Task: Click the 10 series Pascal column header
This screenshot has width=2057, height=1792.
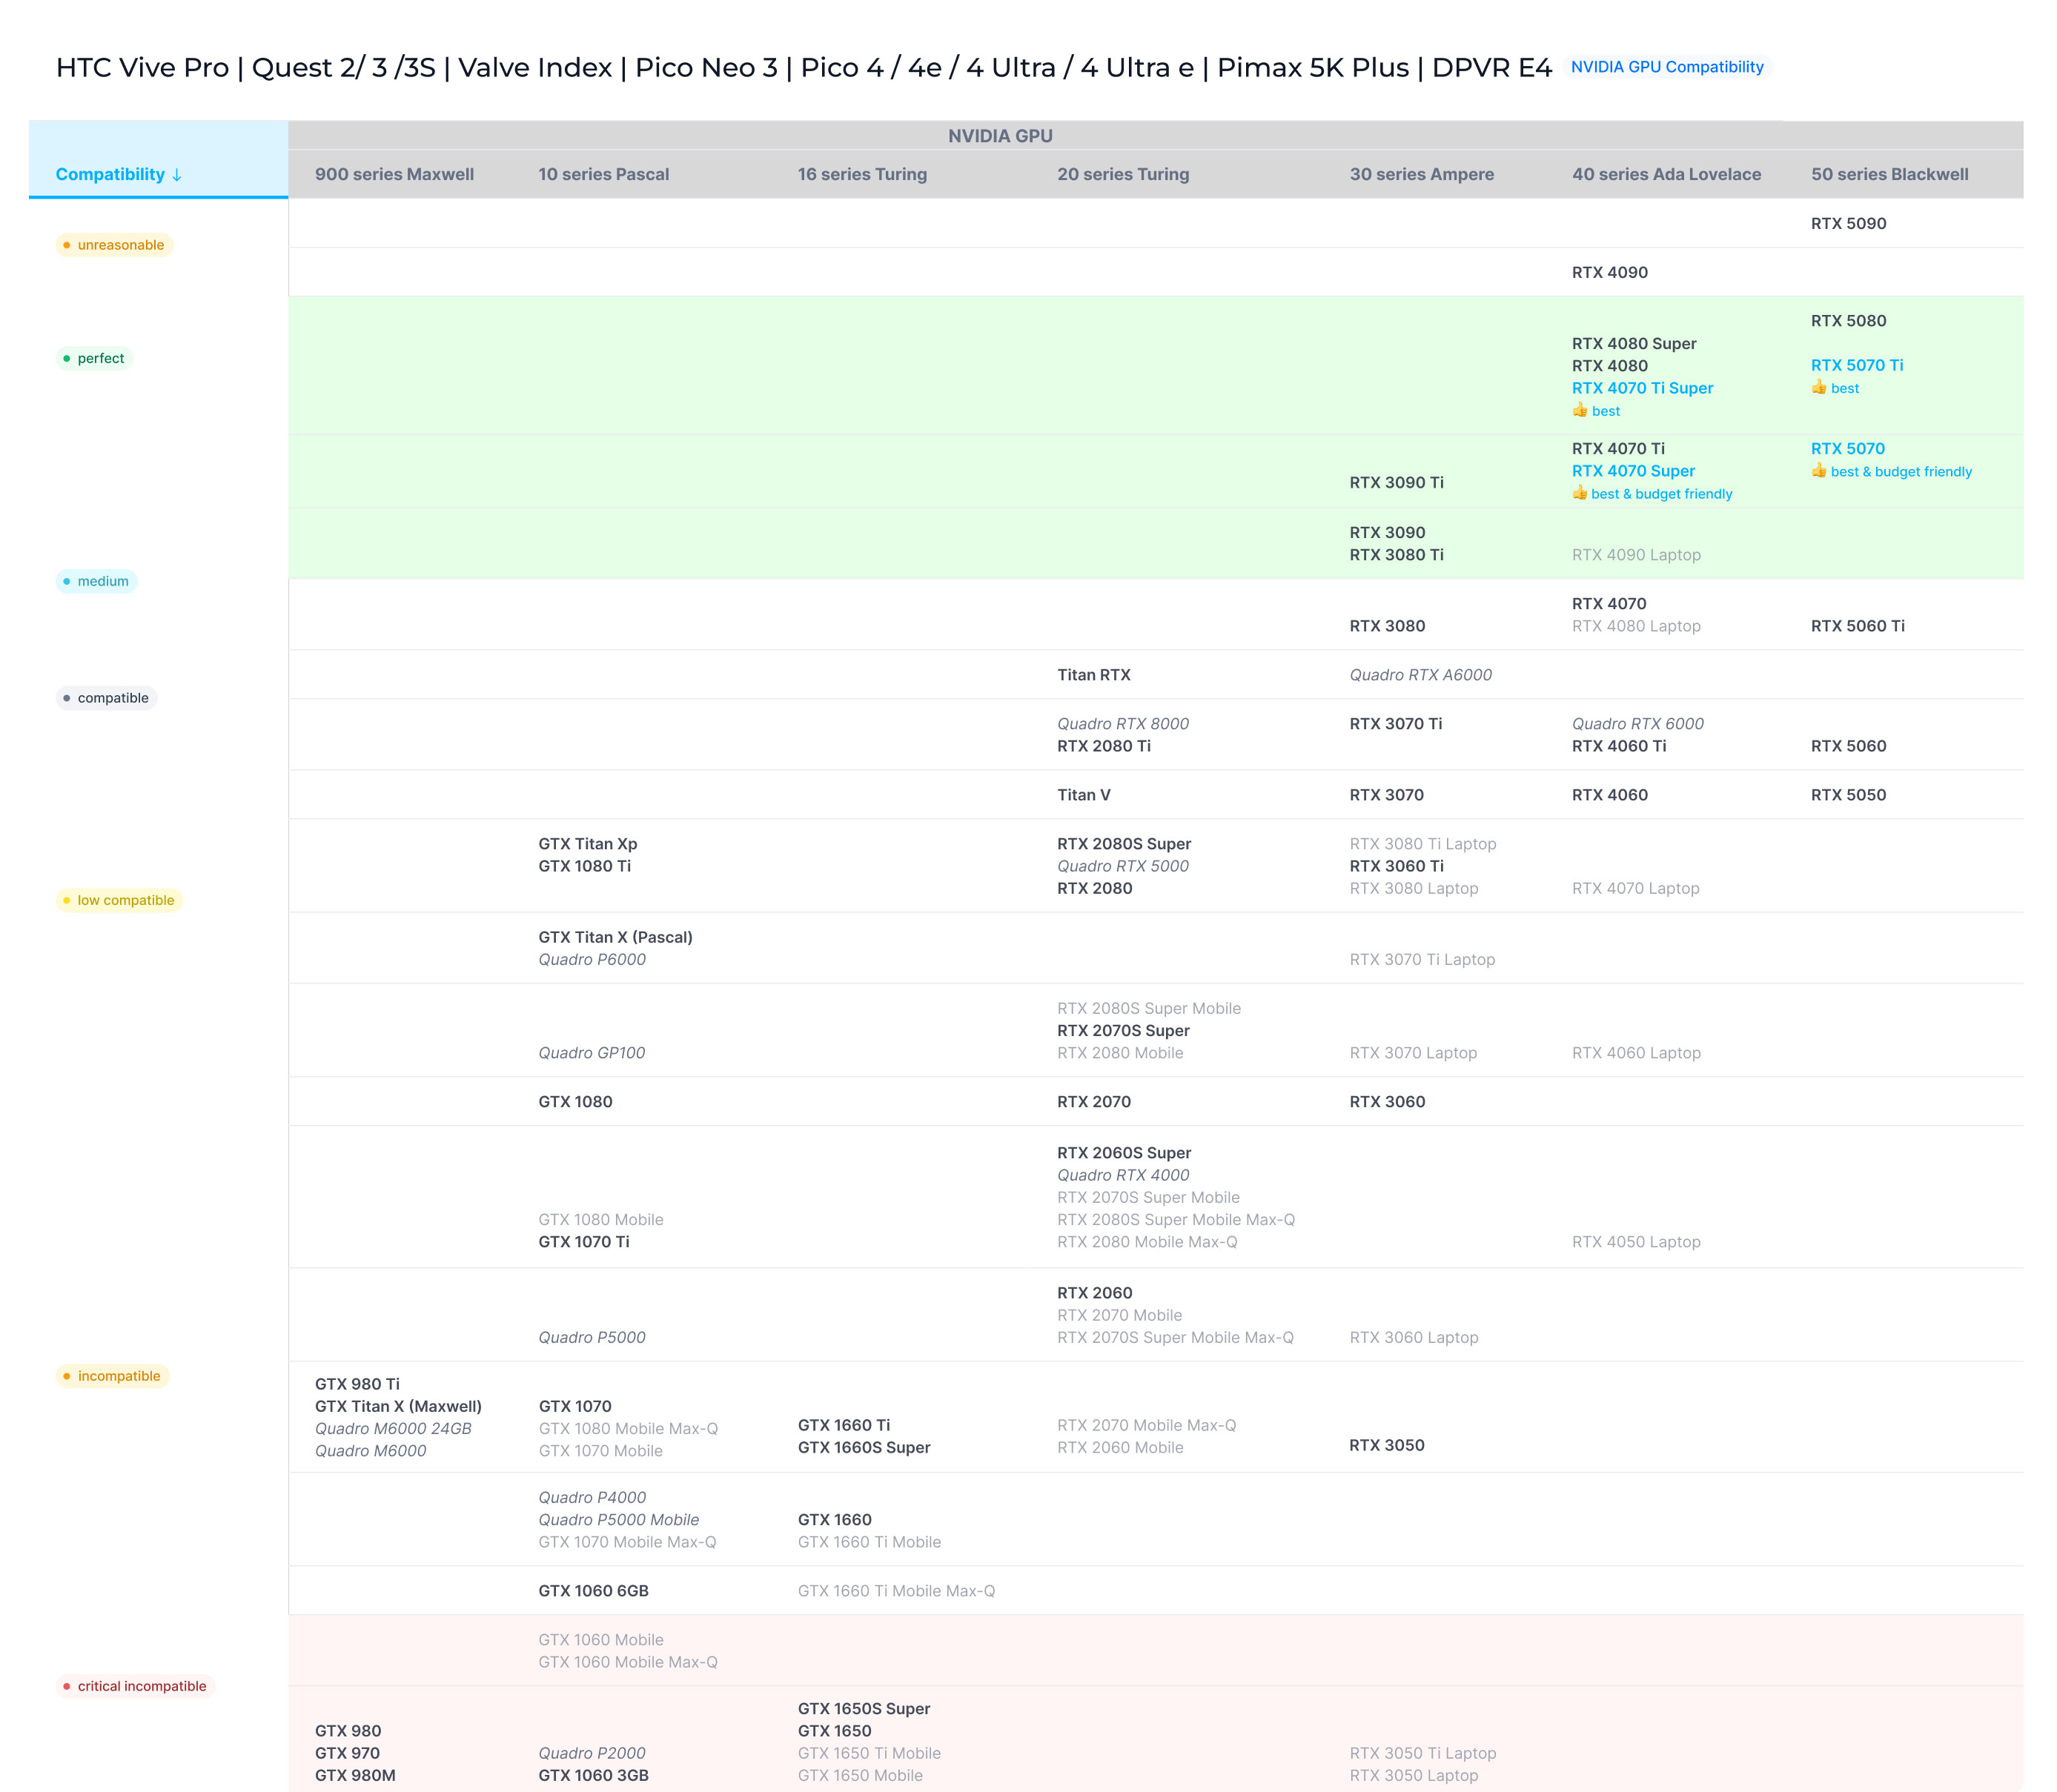Action: (x=603, y=174)
